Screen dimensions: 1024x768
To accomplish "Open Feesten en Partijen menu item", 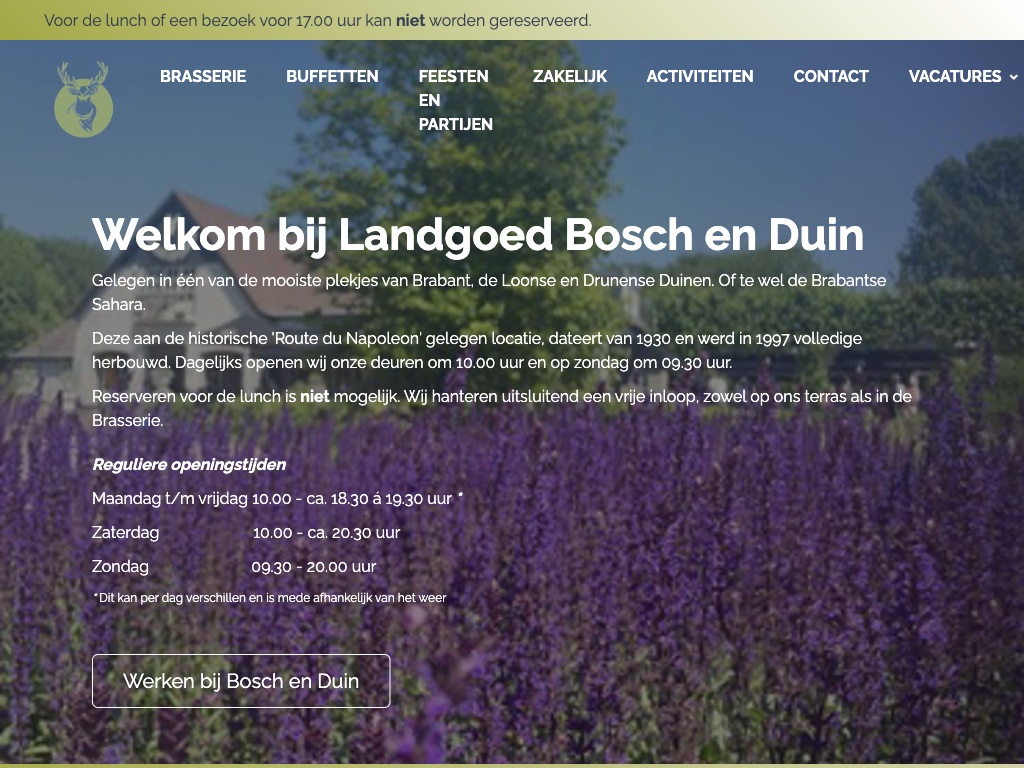I will pos(456,100).
